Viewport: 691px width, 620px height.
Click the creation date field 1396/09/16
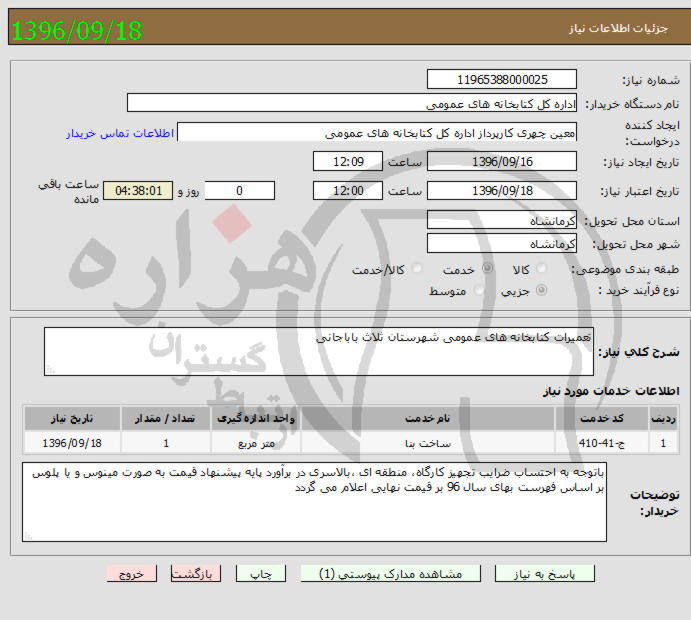pos(502,161)
